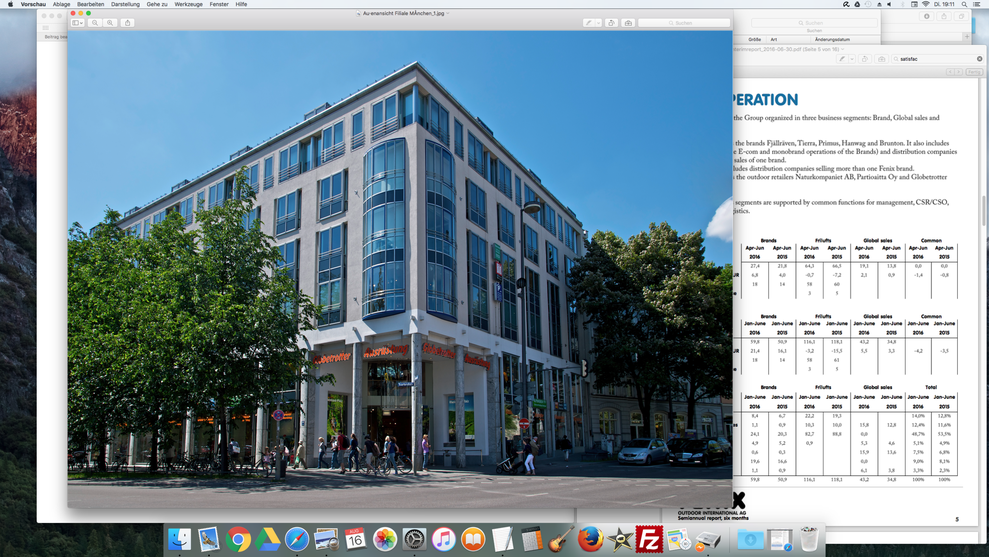
Task: Open the Vorschau app menu
Action: click(x=33, y=4)
